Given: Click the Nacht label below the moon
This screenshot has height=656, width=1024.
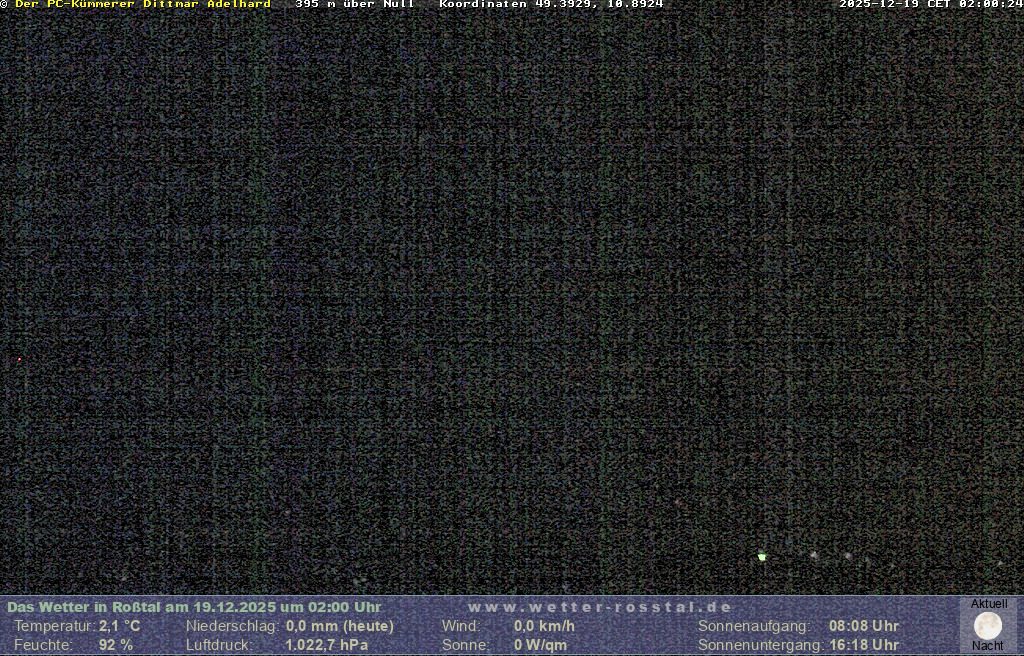Looking at the screenshot, I should click(x=988, y=646).
